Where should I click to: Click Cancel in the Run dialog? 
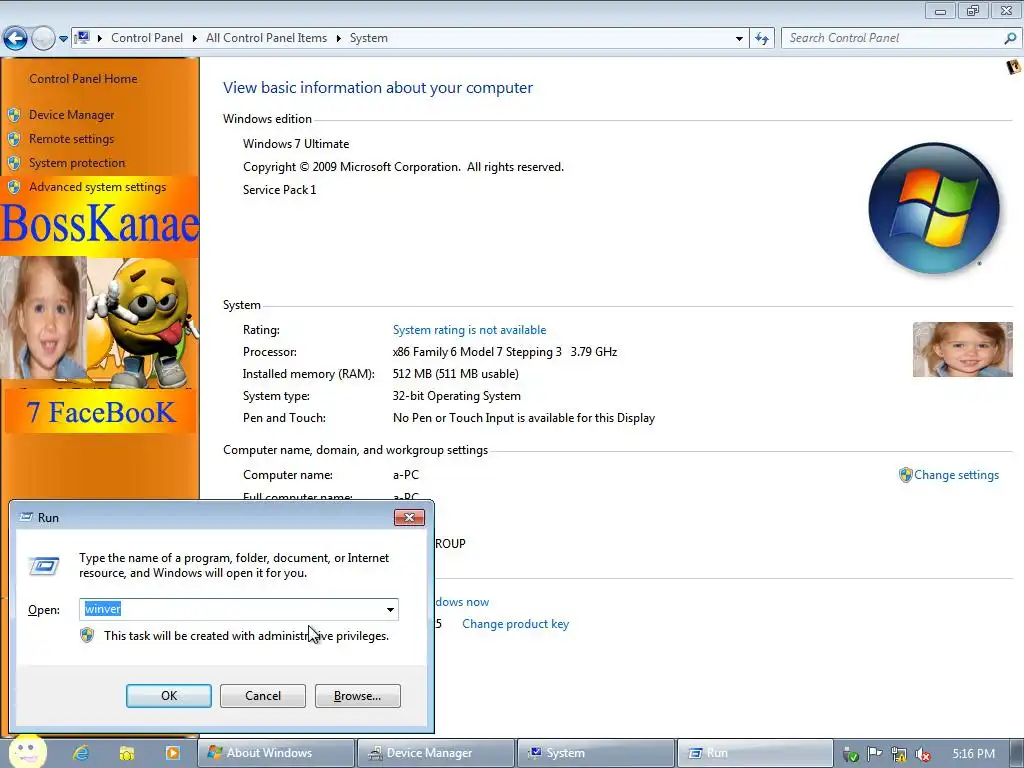pyautogui.click(x=263, y=696)
